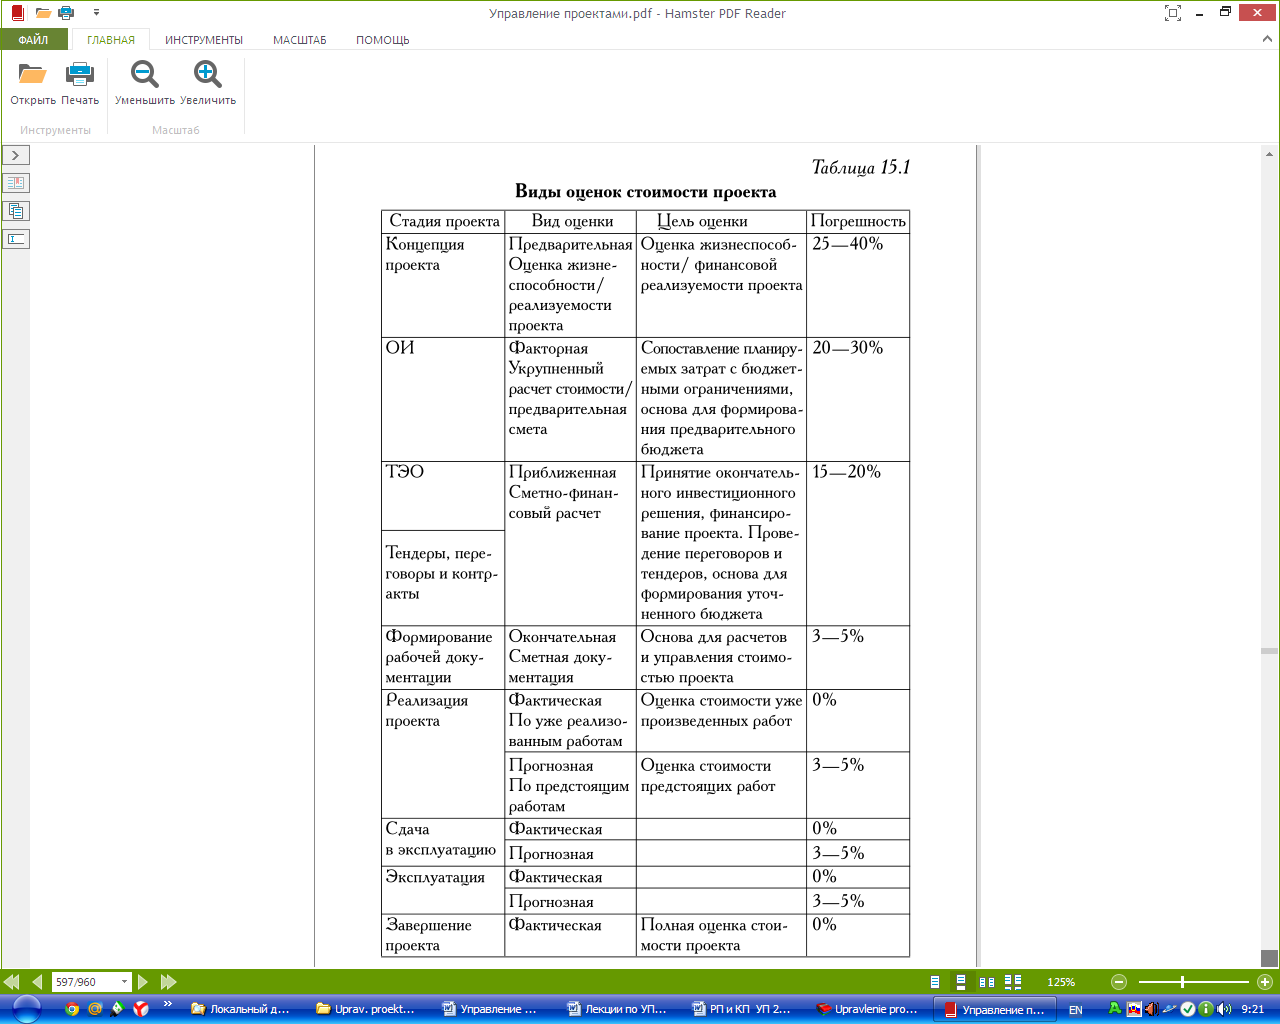Viewport: 1280px width, 1024px height.
Task: Click the Погрешность column header
Action: coord(857,221)
